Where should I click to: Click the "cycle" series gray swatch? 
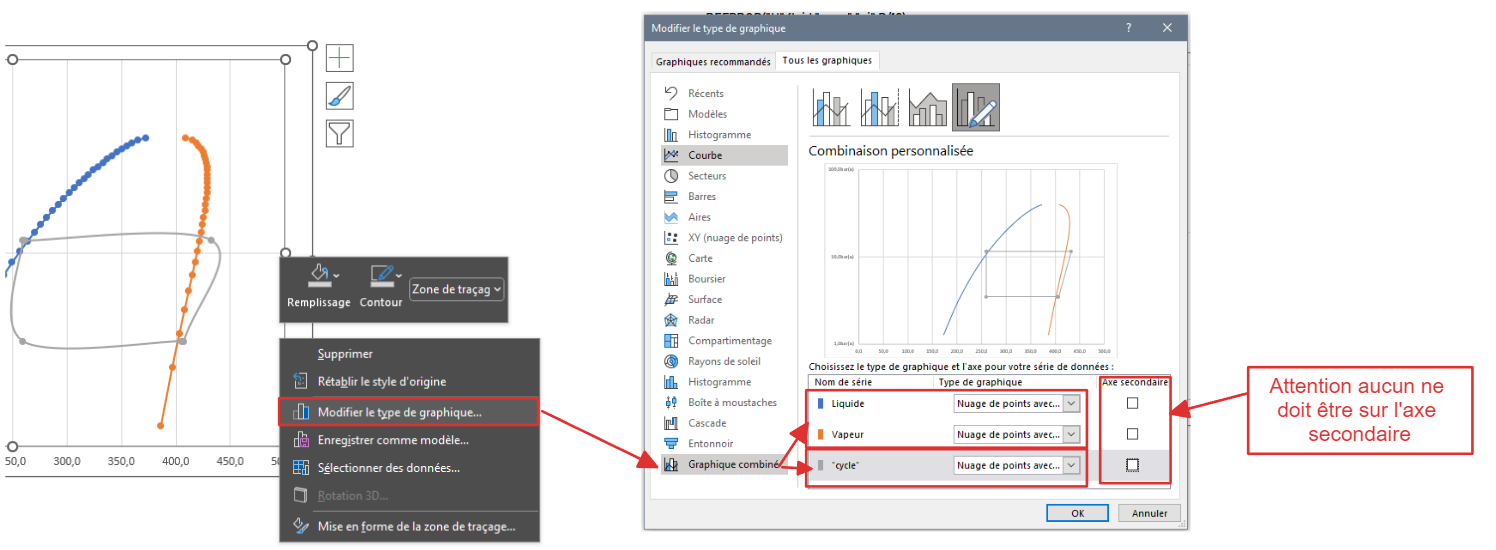tap(822, 465)
